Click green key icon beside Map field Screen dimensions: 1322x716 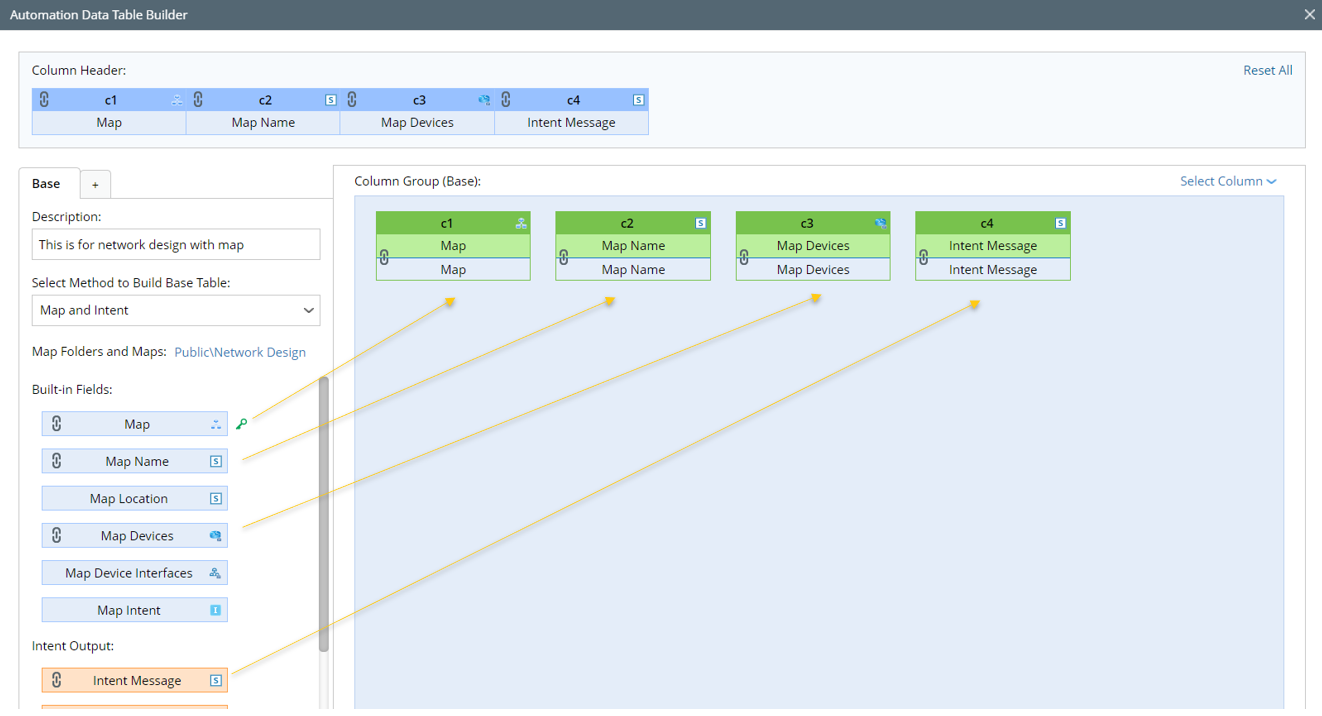(241, 424)
